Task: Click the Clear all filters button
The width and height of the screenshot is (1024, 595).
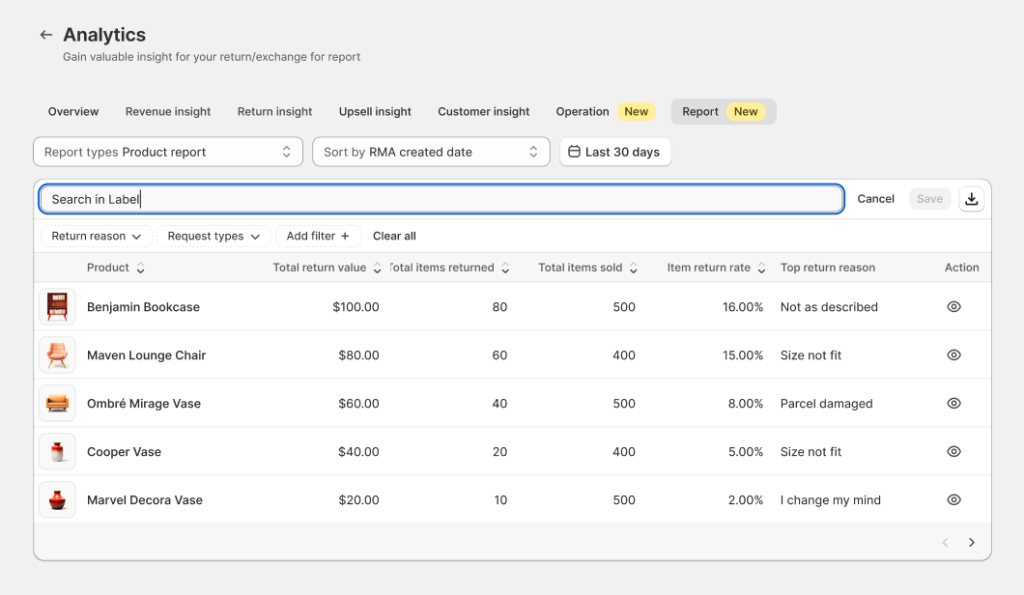Action: click(x=394, y=236)
